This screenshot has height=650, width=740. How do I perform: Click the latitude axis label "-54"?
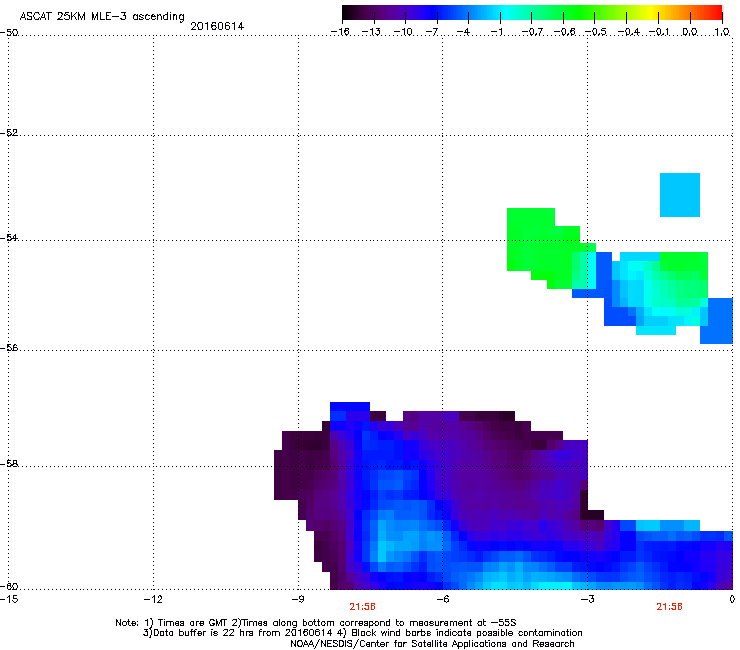9,237
